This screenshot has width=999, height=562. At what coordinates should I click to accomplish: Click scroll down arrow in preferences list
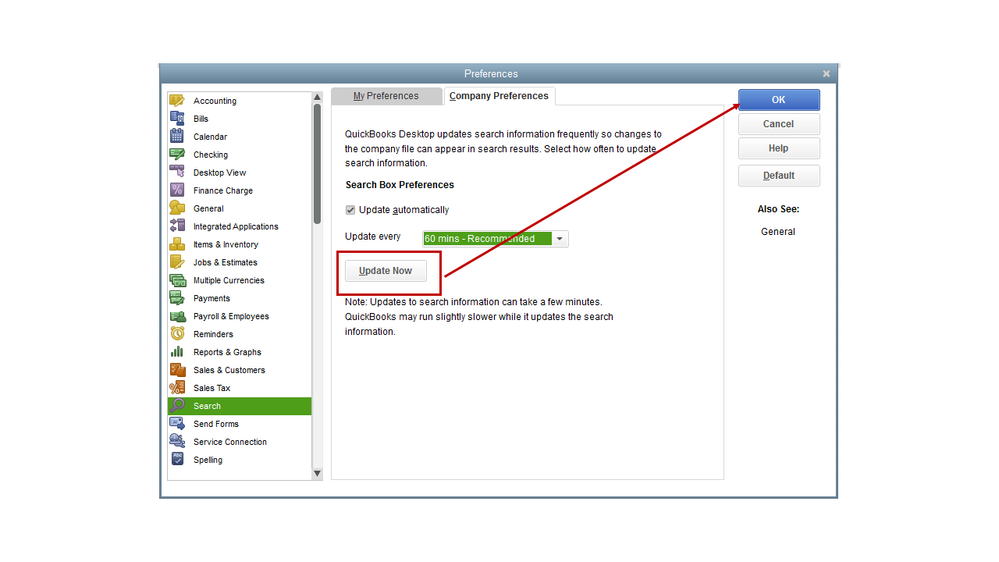click(x=317, y=473)
